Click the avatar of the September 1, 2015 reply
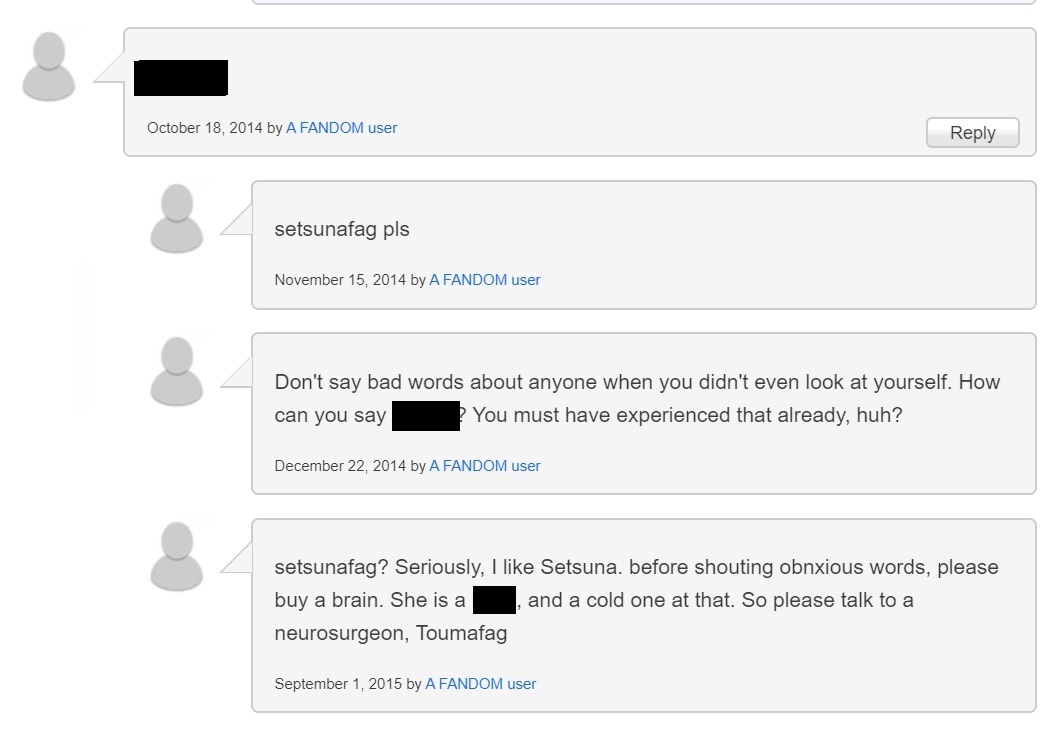Screen dimensions: 1052x730 pos(177,556)
